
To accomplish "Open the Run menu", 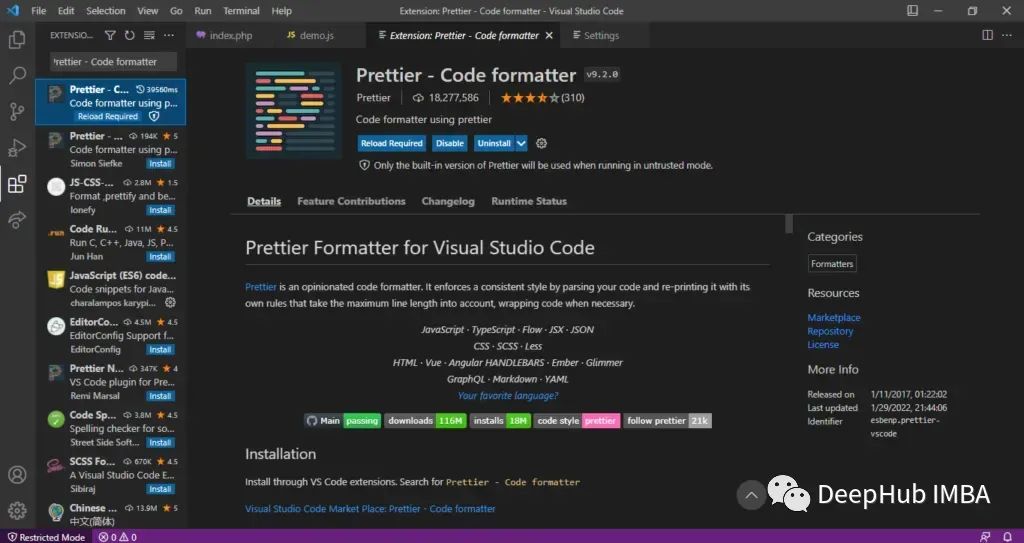I will [x=202, y=10].
